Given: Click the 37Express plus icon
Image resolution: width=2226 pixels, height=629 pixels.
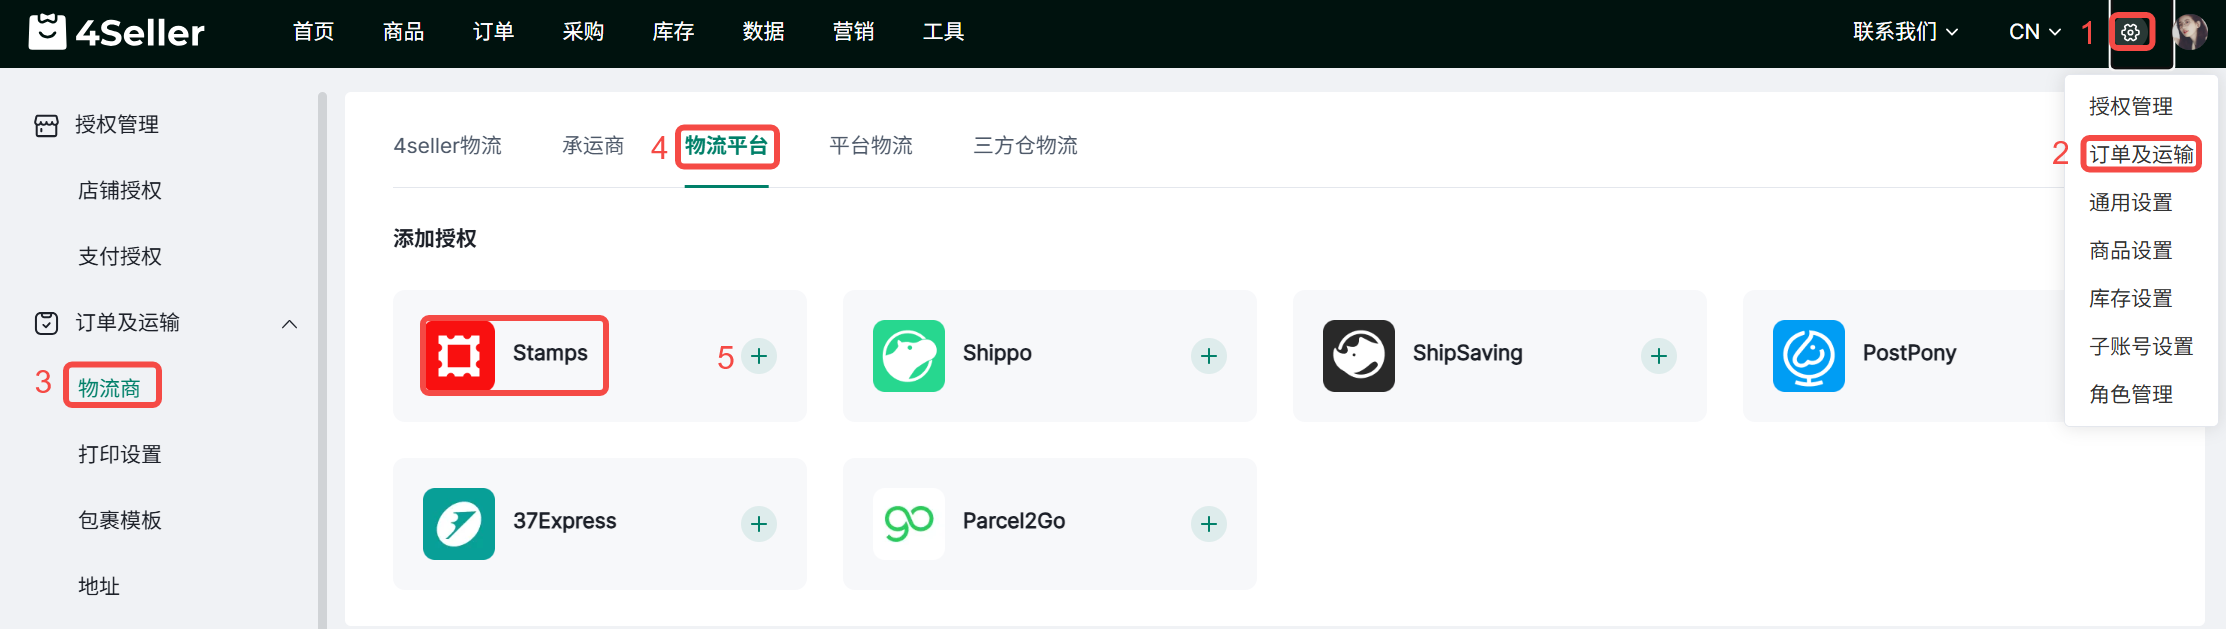Looking at the screenshot, I should click(759, 524).
